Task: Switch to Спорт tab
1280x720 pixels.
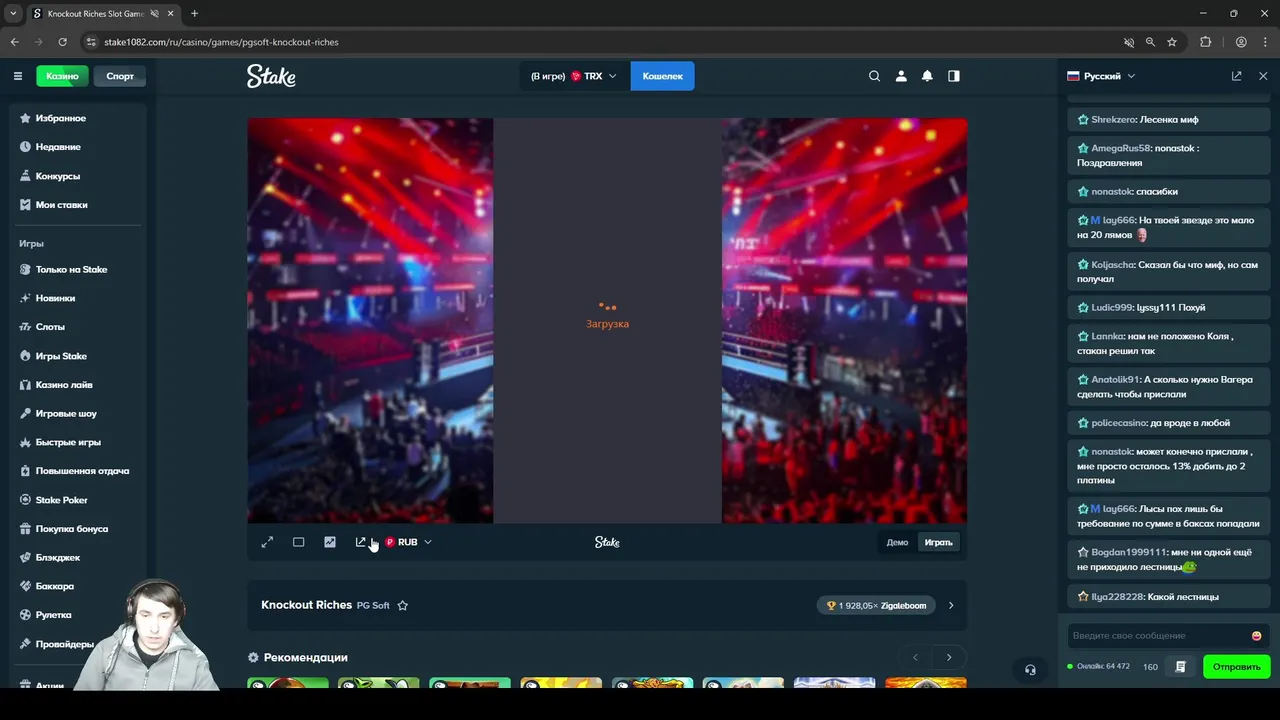Action: click(120, 76)
